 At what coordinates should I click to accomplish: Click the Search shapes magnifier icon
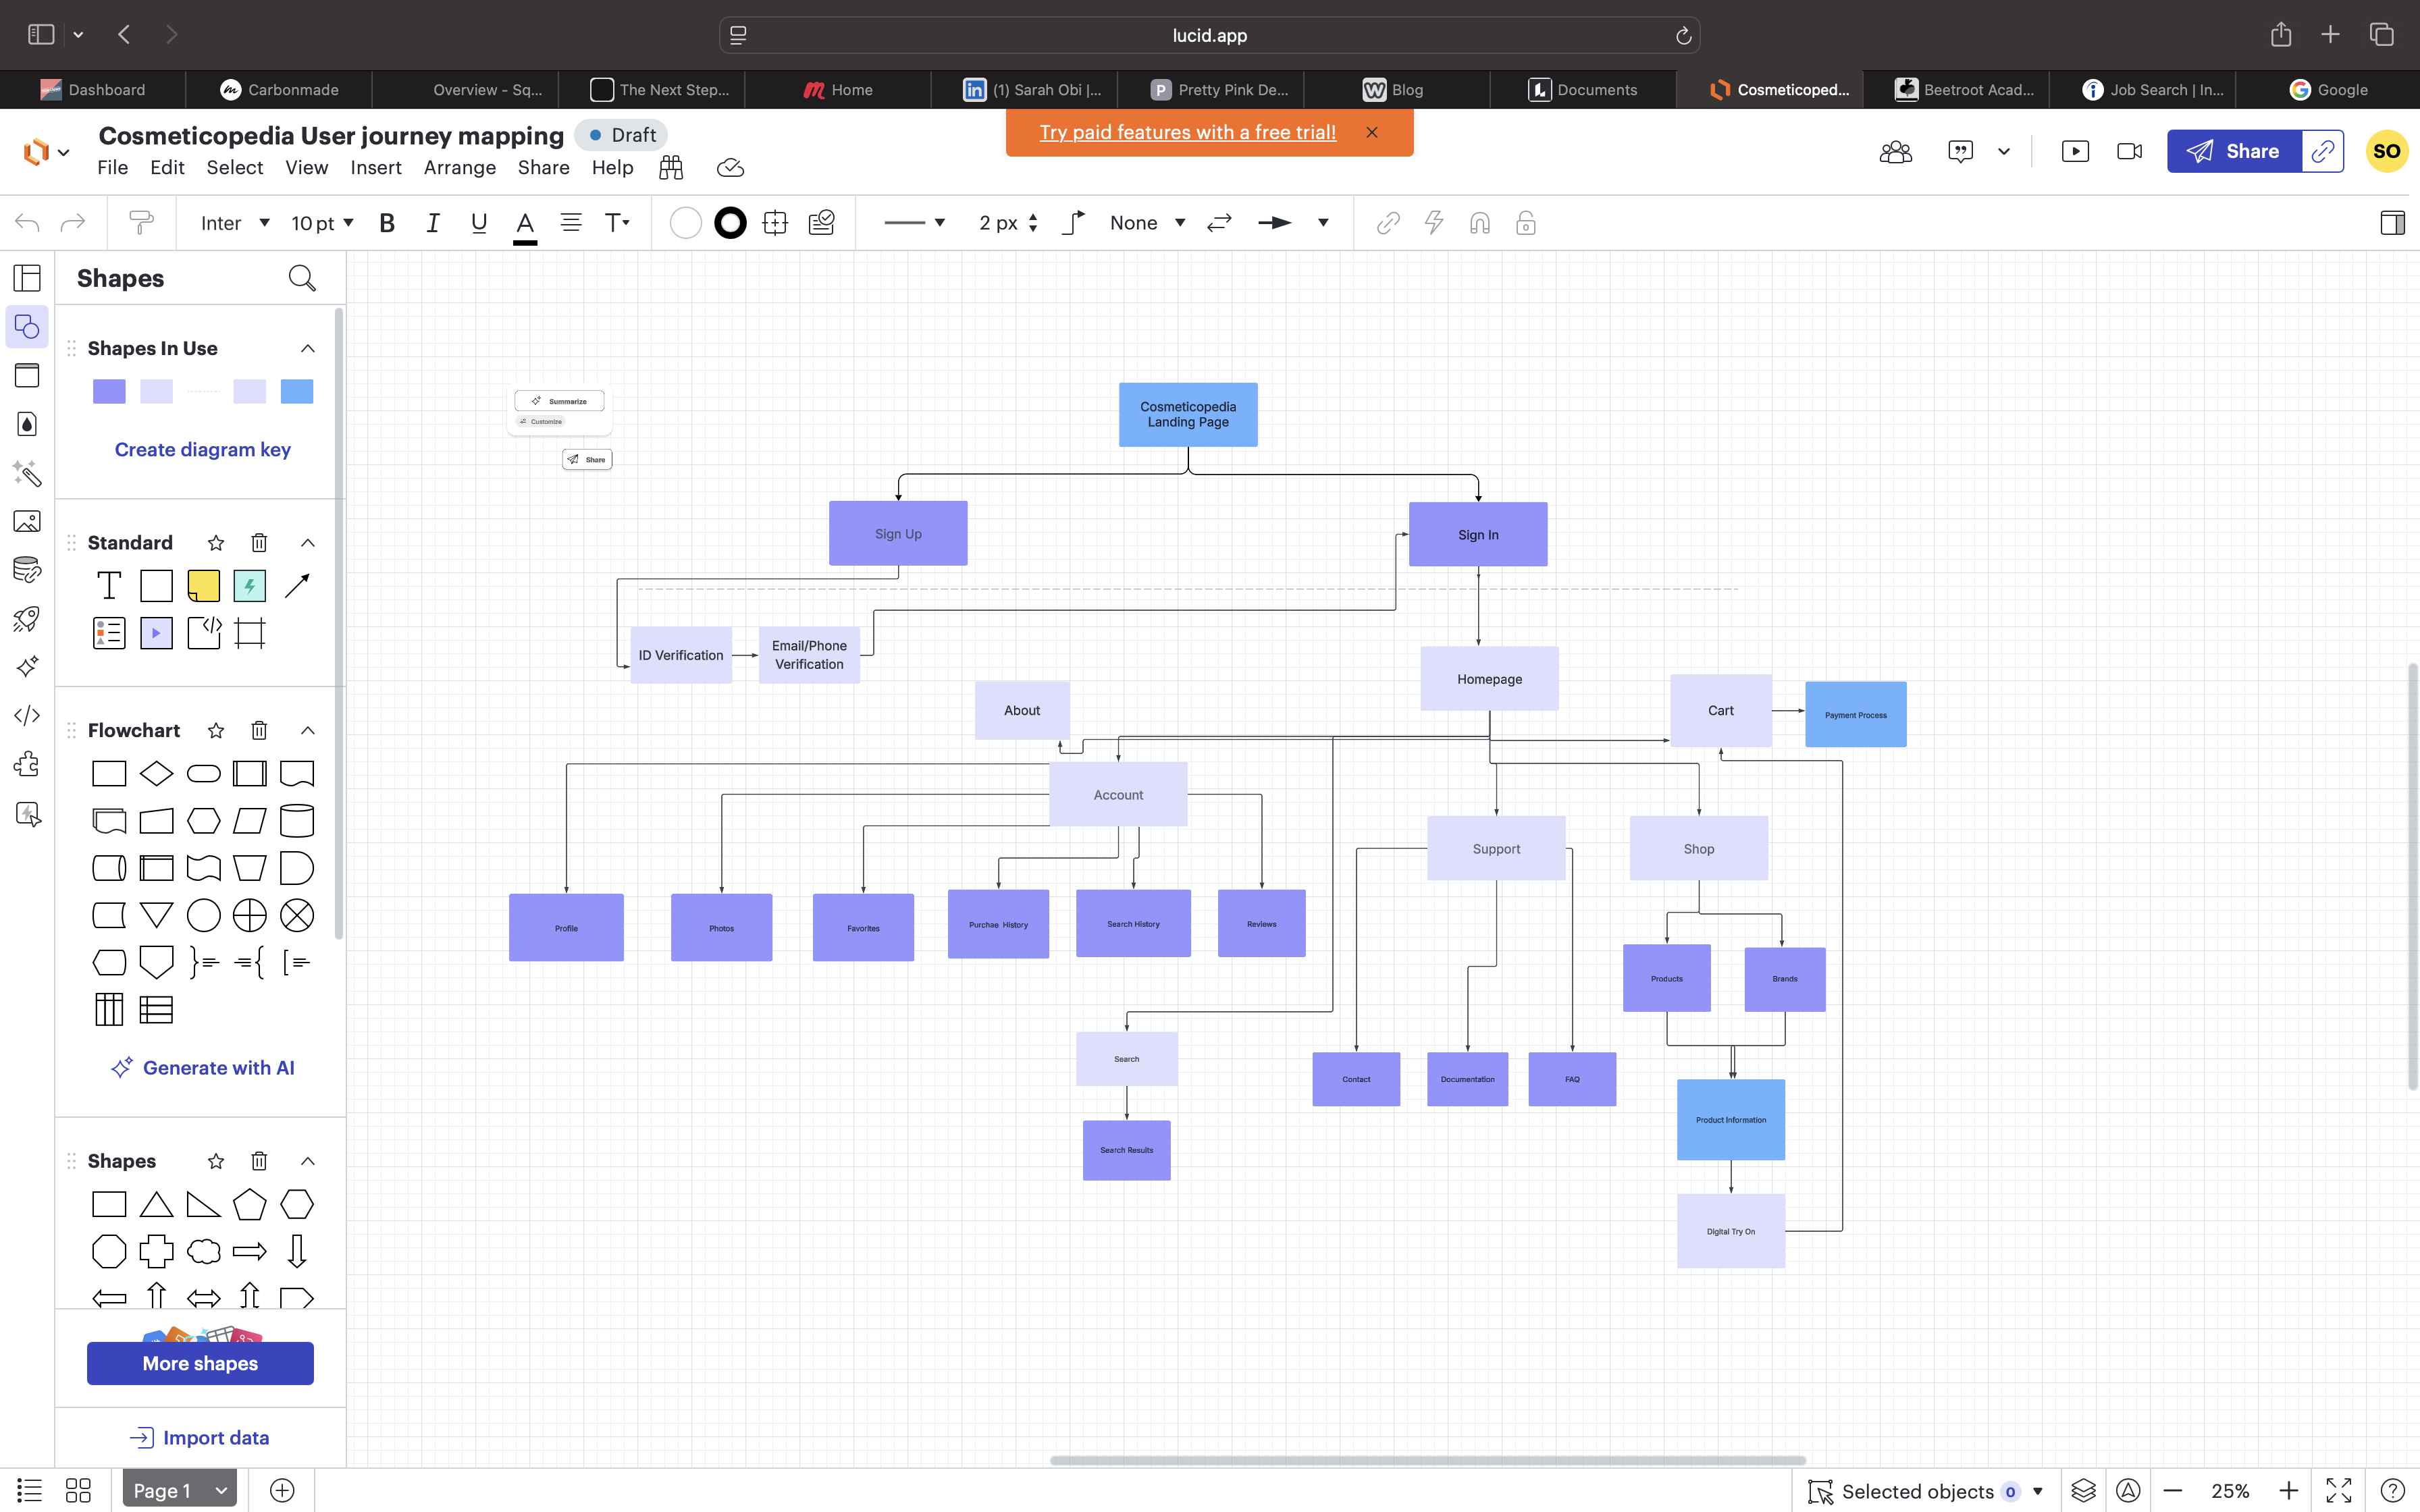[x=301, y=278]
